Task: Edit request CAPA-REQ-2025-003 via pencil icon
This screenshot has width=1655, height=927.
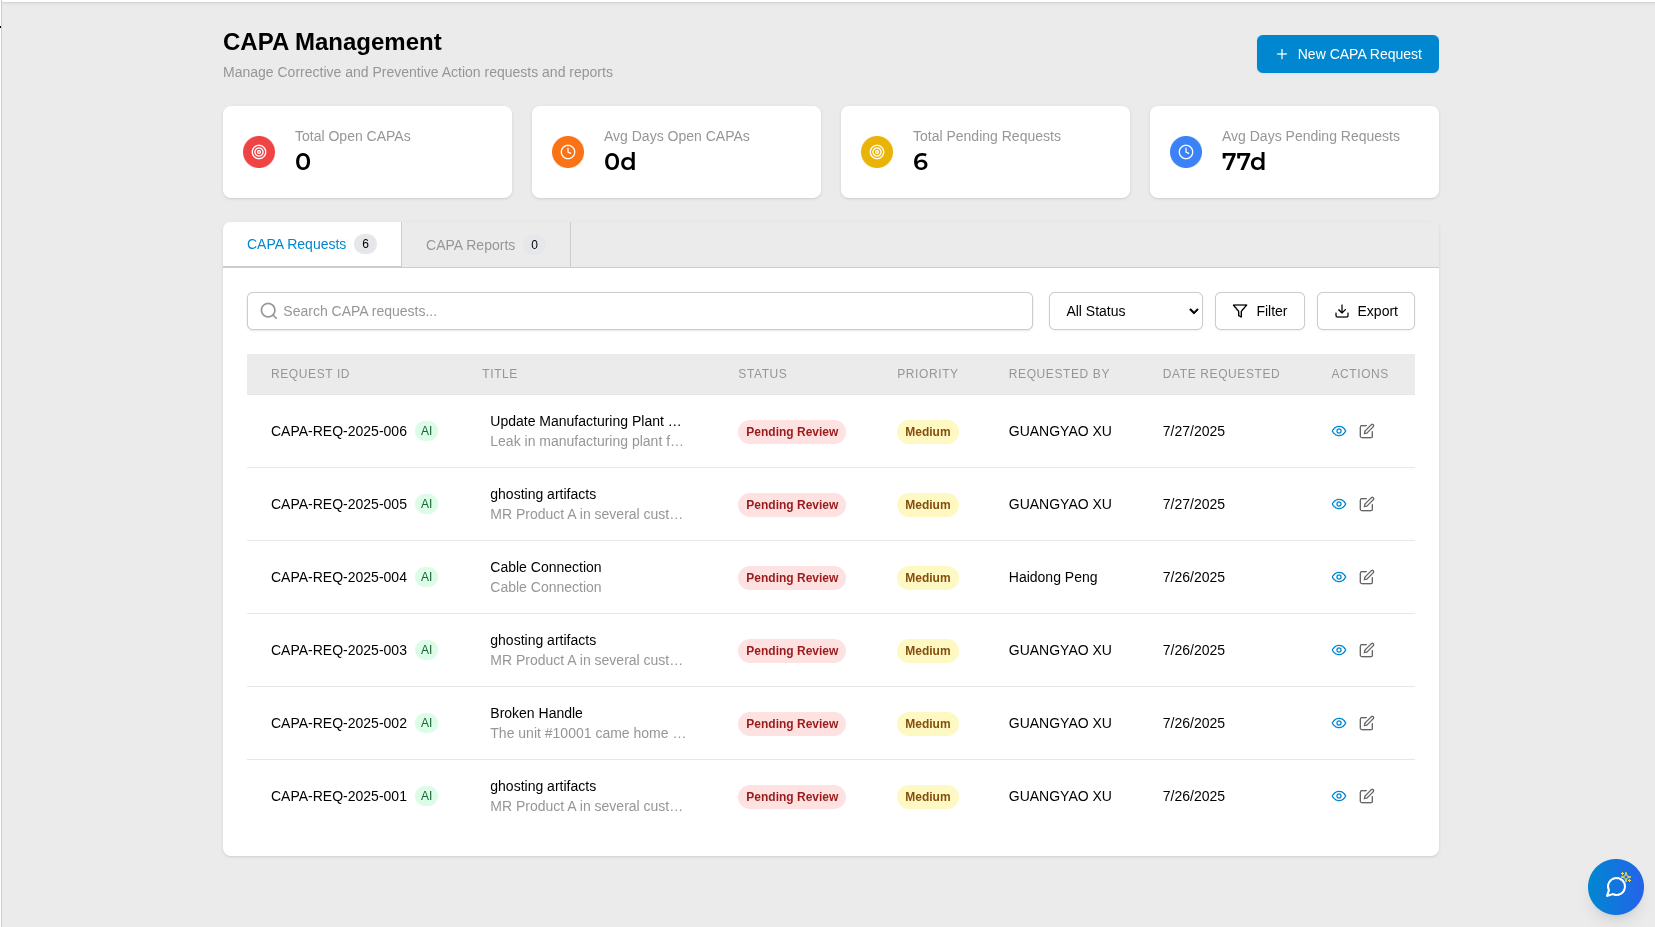Action: (1366, 650)
